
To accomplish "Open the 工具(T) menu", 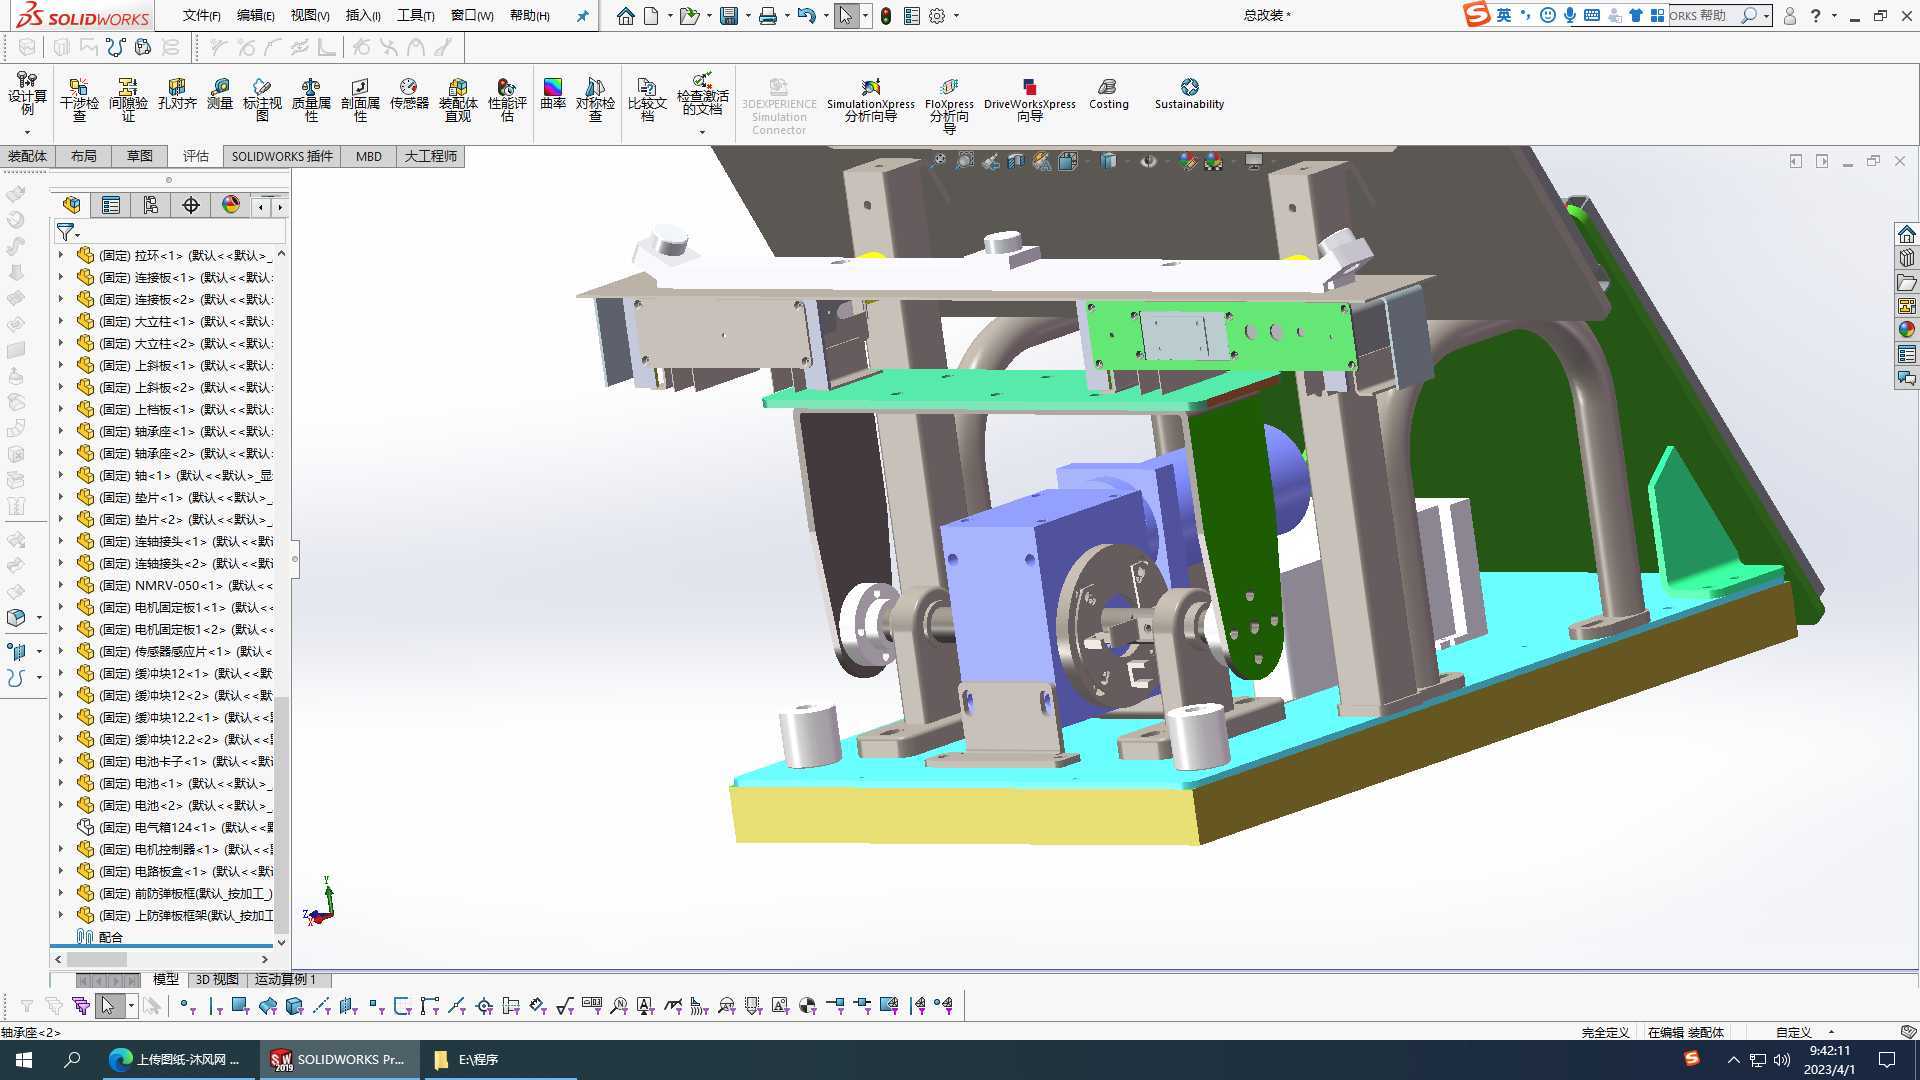I will point(415,16).
